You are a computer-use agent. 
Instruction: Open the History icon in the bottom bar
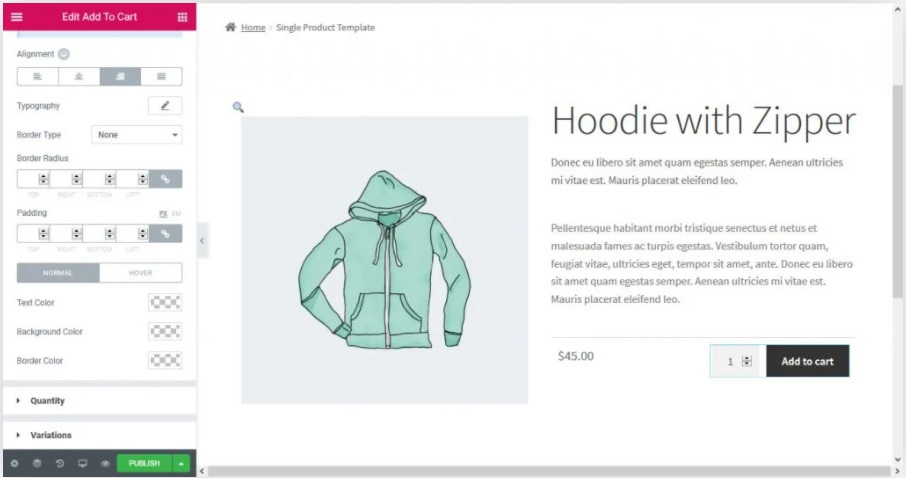[60, 464]
